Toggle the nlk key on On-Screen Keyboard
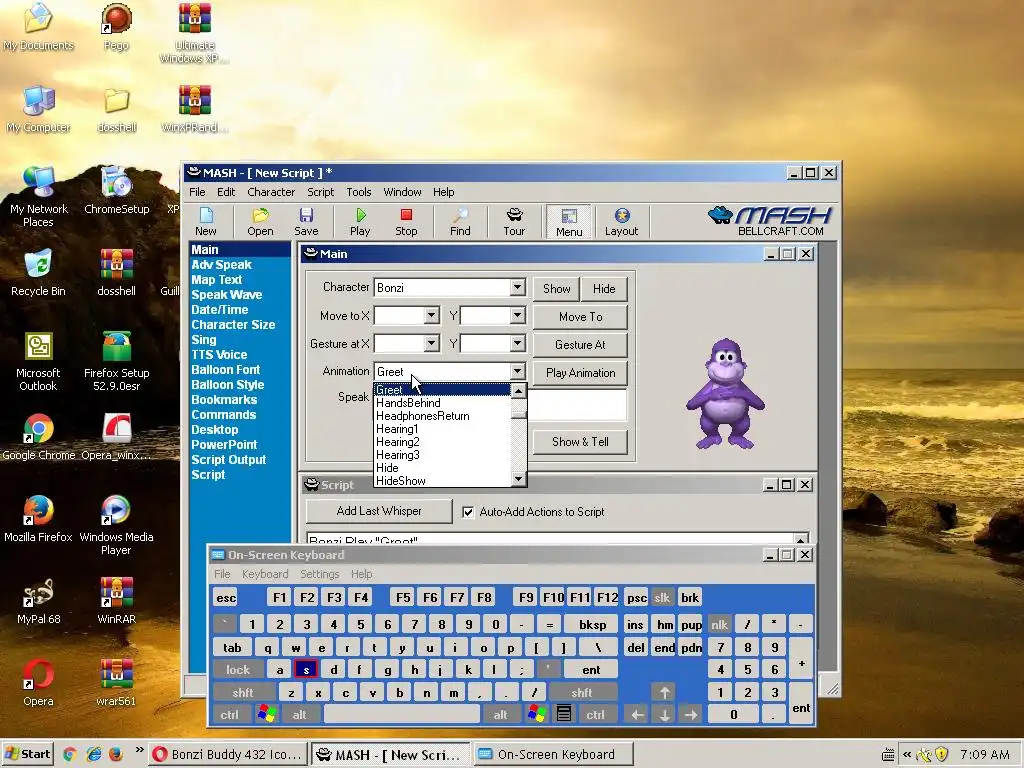The height and width of the screenshot is (768, 1024). (x=719, y=624)
